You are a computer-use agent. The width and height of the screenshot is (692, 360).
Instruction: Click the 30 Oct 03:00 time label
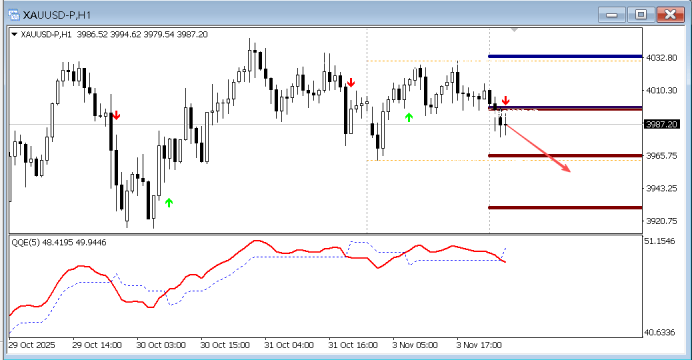point(161,345)
